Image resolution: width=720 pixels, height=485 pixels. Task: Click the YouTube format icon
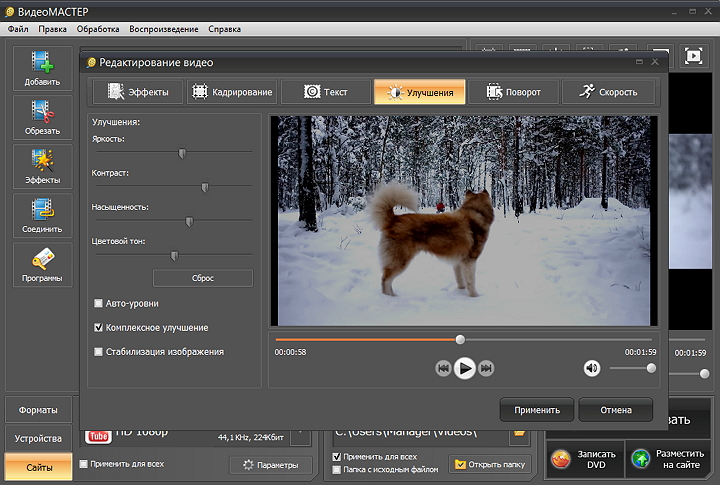[98, 436]
